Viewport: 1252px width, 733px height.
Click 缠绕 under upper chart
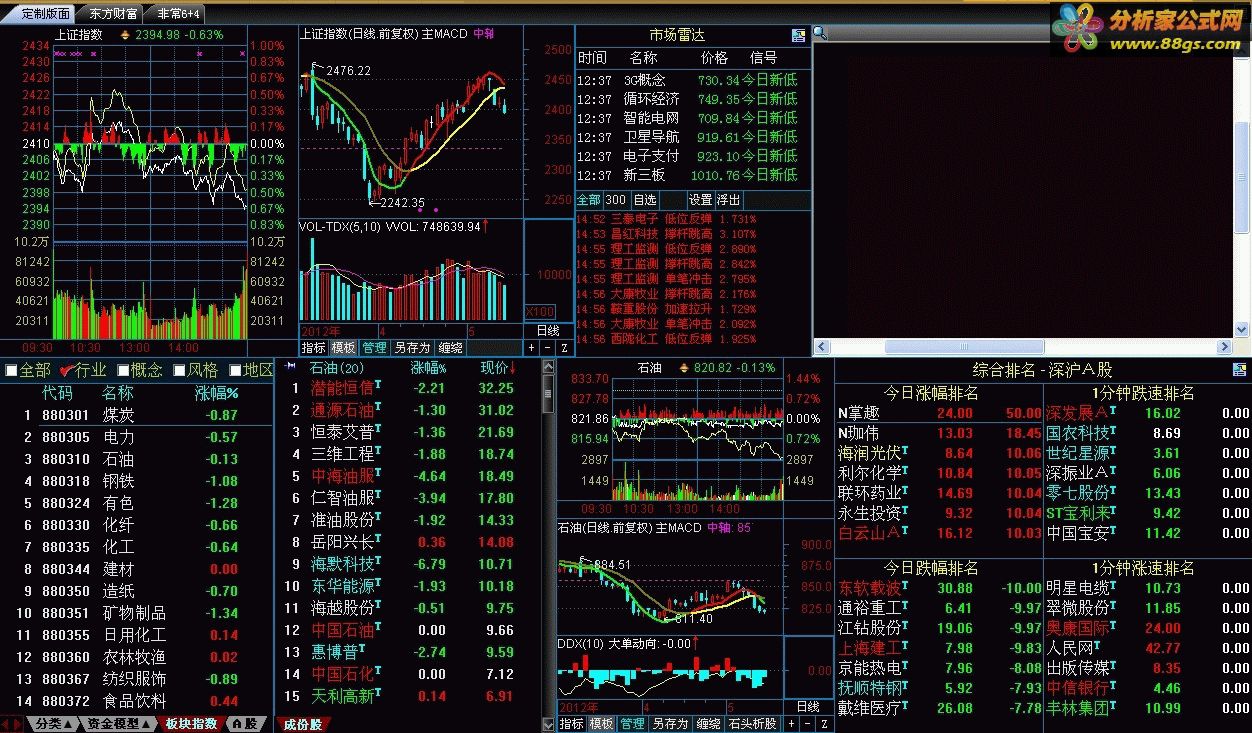450,348
